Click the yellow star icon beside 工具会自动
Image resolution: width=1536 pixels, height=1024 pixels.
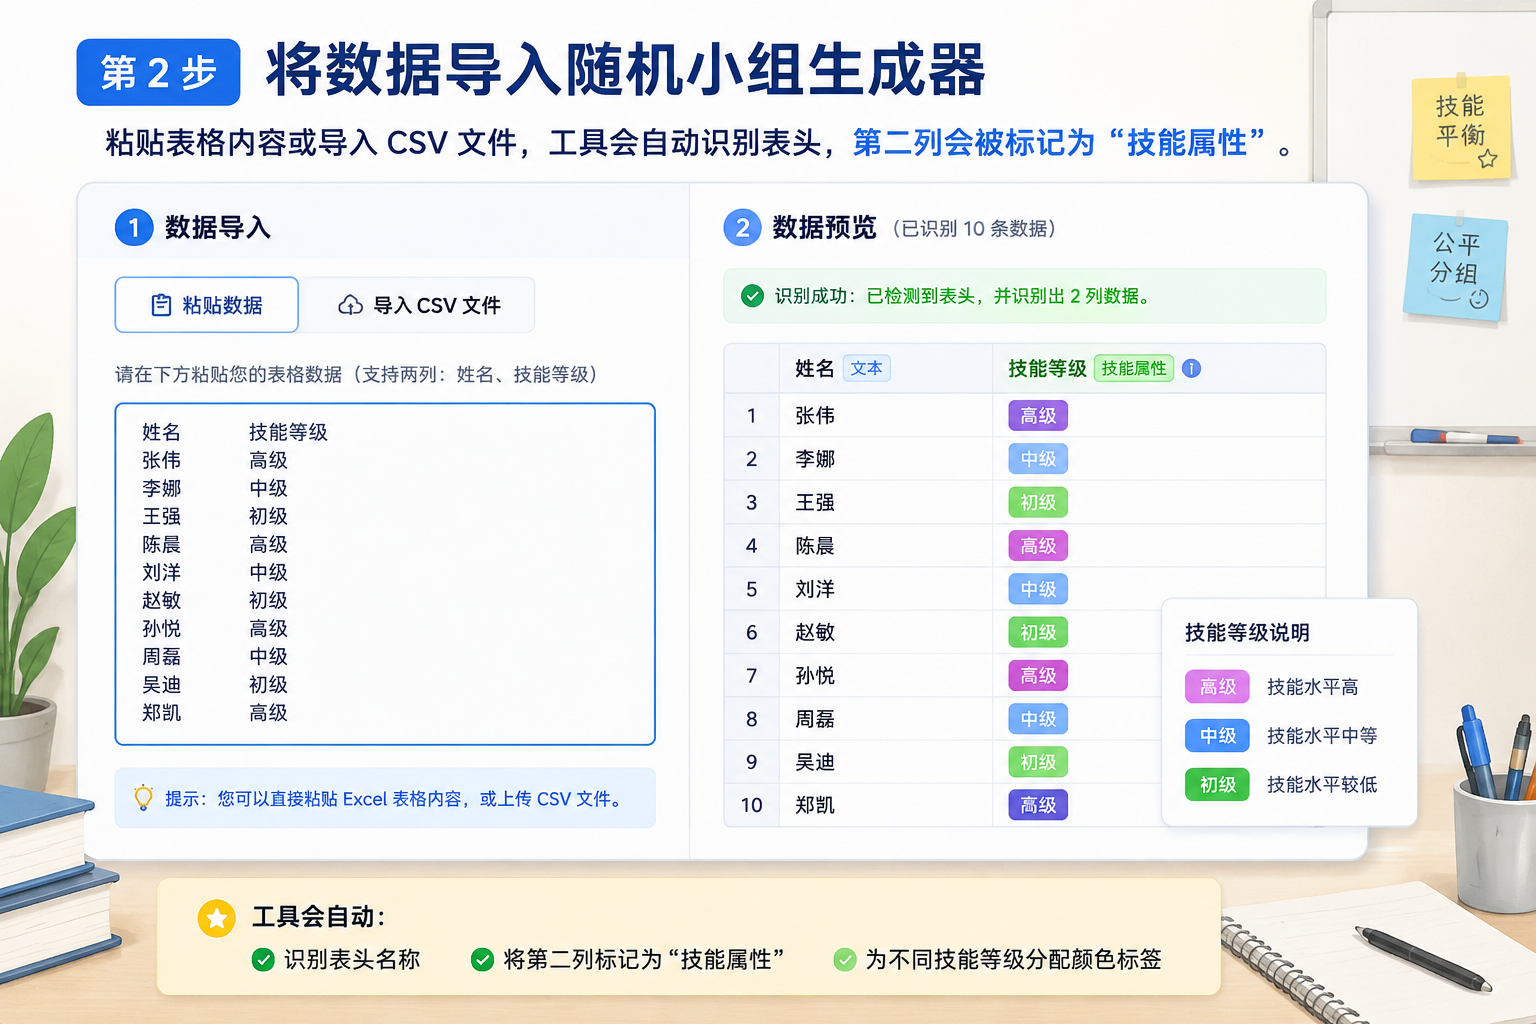[x=216, y=917]
